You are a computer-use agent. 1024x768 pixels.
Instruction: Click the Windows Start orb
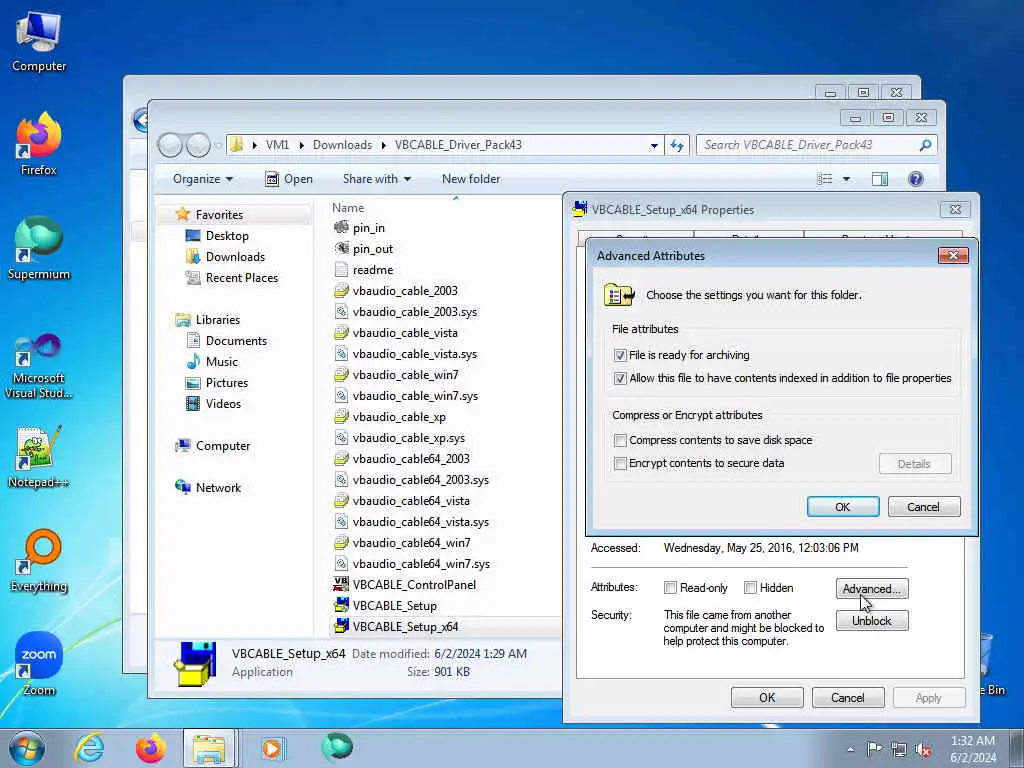26,748
